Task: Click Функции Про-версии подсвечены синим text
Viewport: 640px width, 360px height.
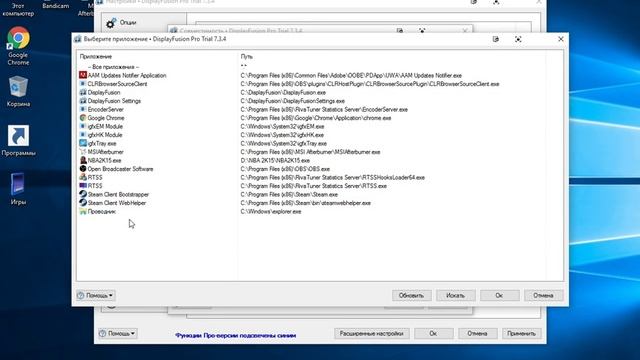Action: [x=236, y=336]
